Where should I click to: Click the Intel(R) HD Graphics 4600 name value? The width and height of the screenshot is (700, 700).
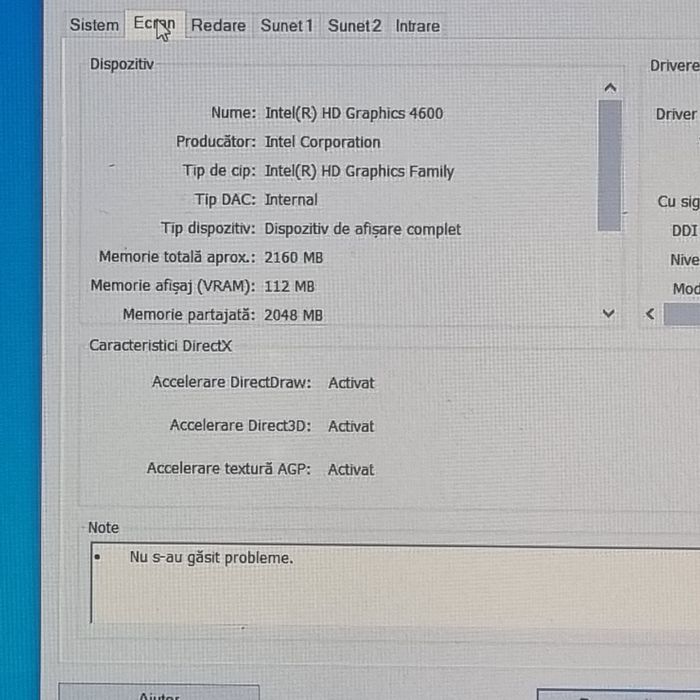tap(354, 113)
